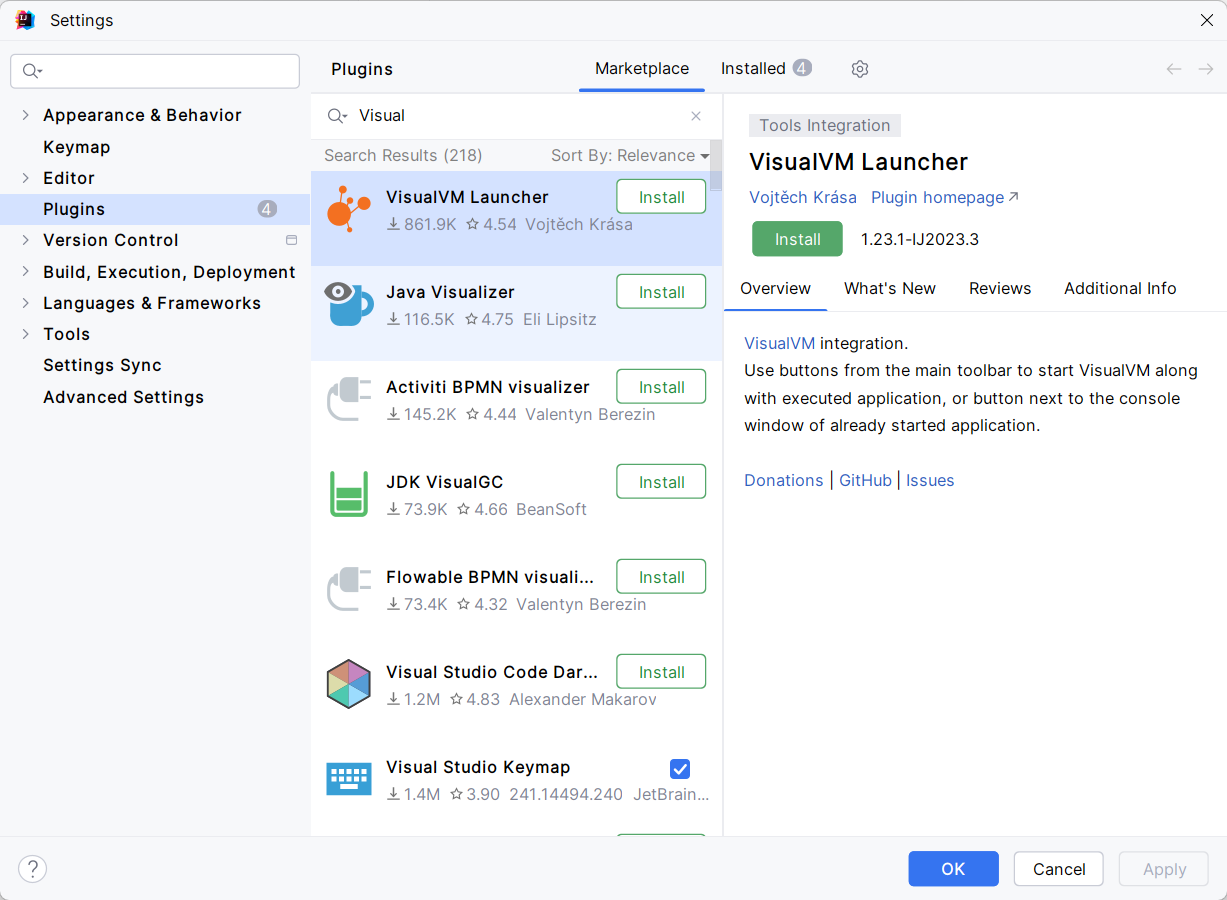Open the Sort By Relevance dropdown
The width and height of the screenshot is (1227, 900).
click(x=630, y=156)
